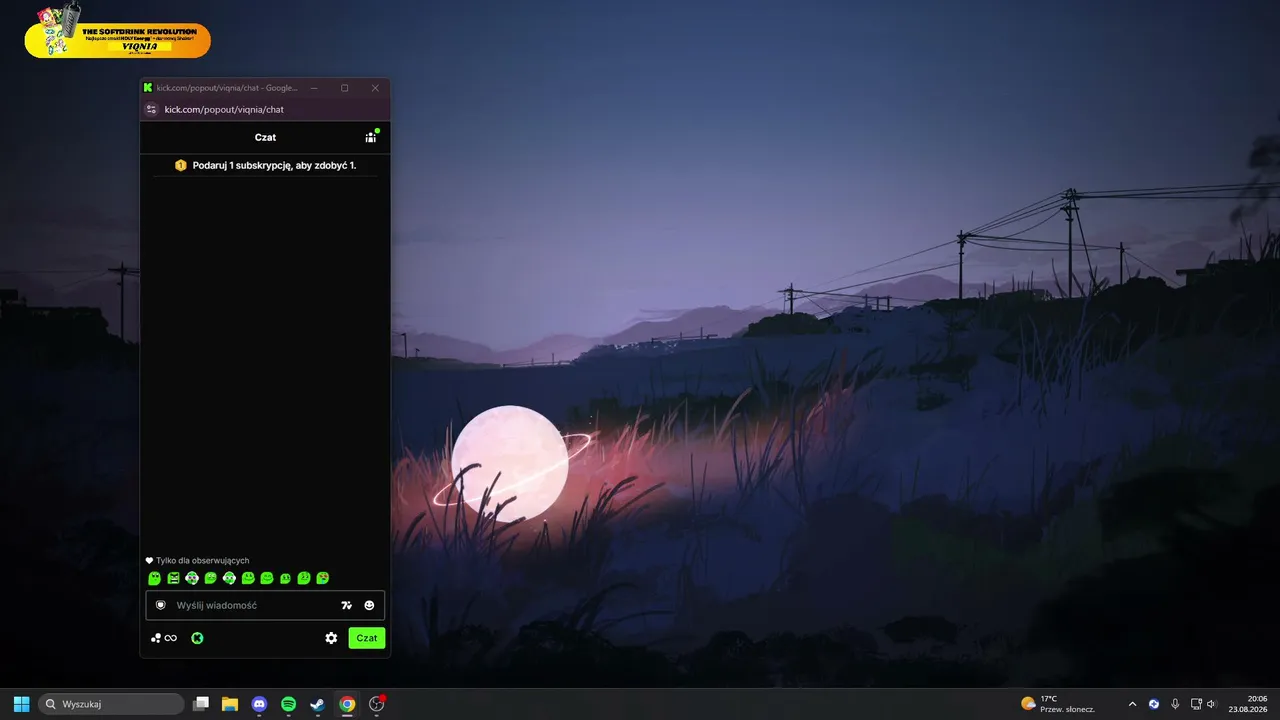The height and width of the screenshot is (720, 1280).
Task: Click the Tylko dla obserwujących label
Action: (203, 561)
